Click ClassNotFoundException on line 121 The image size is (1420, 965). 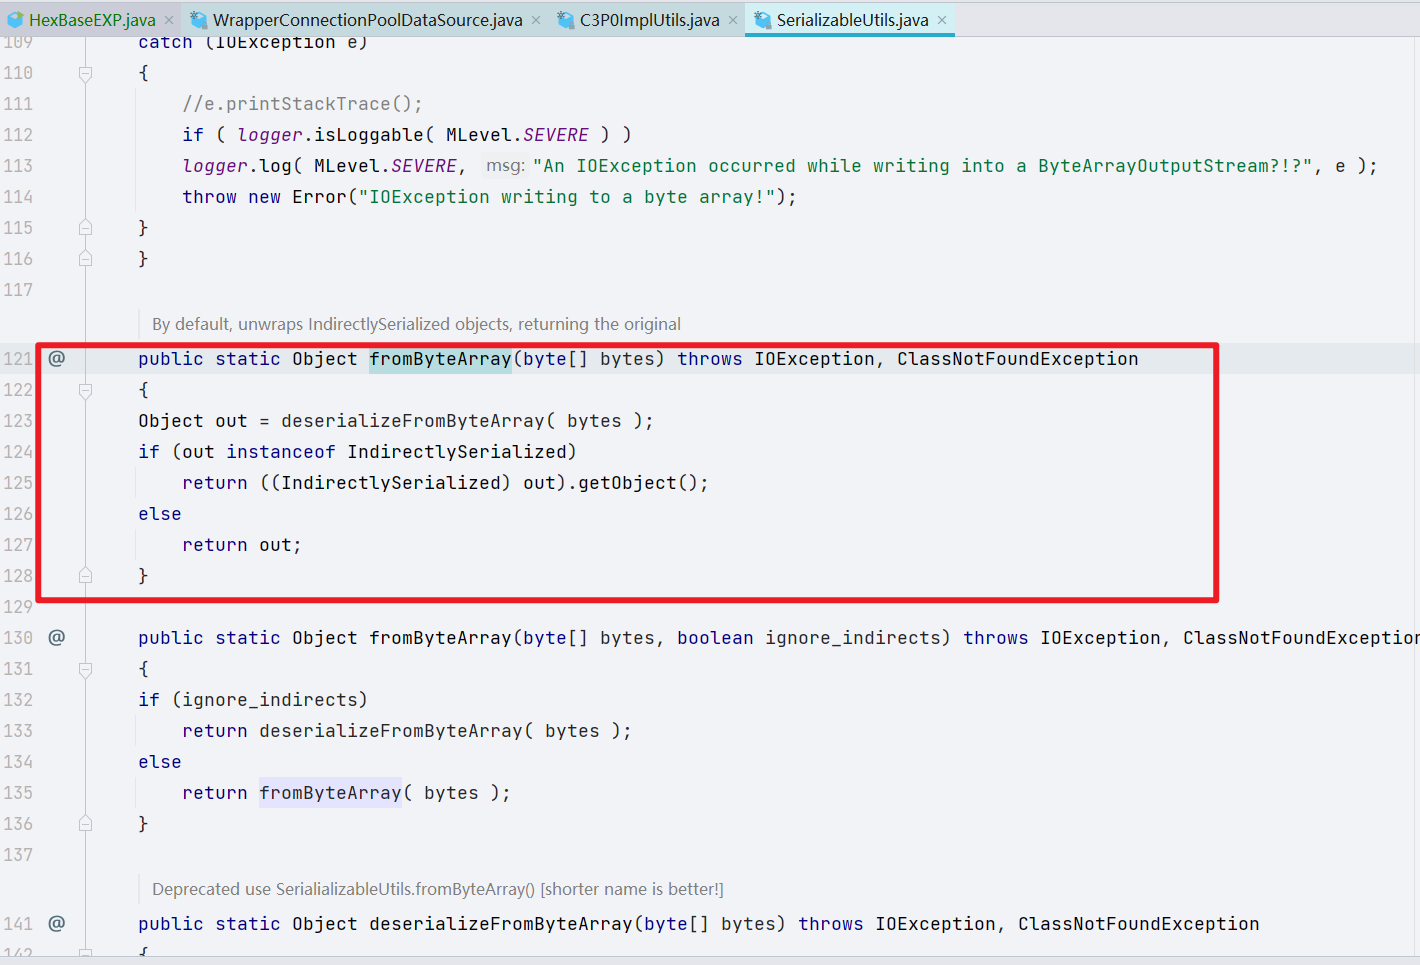click(1017, 359)
